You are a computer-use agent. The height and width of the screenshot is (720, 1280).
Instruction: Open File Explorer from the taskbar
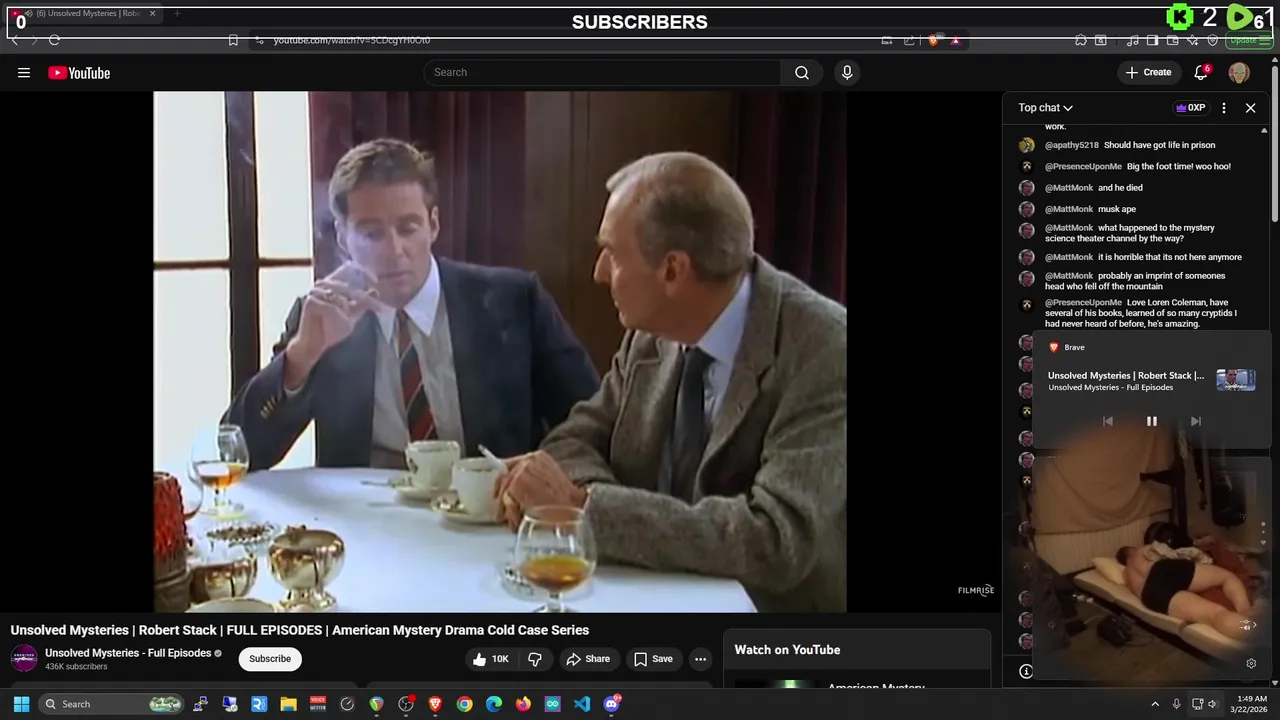tap(288, 704)
